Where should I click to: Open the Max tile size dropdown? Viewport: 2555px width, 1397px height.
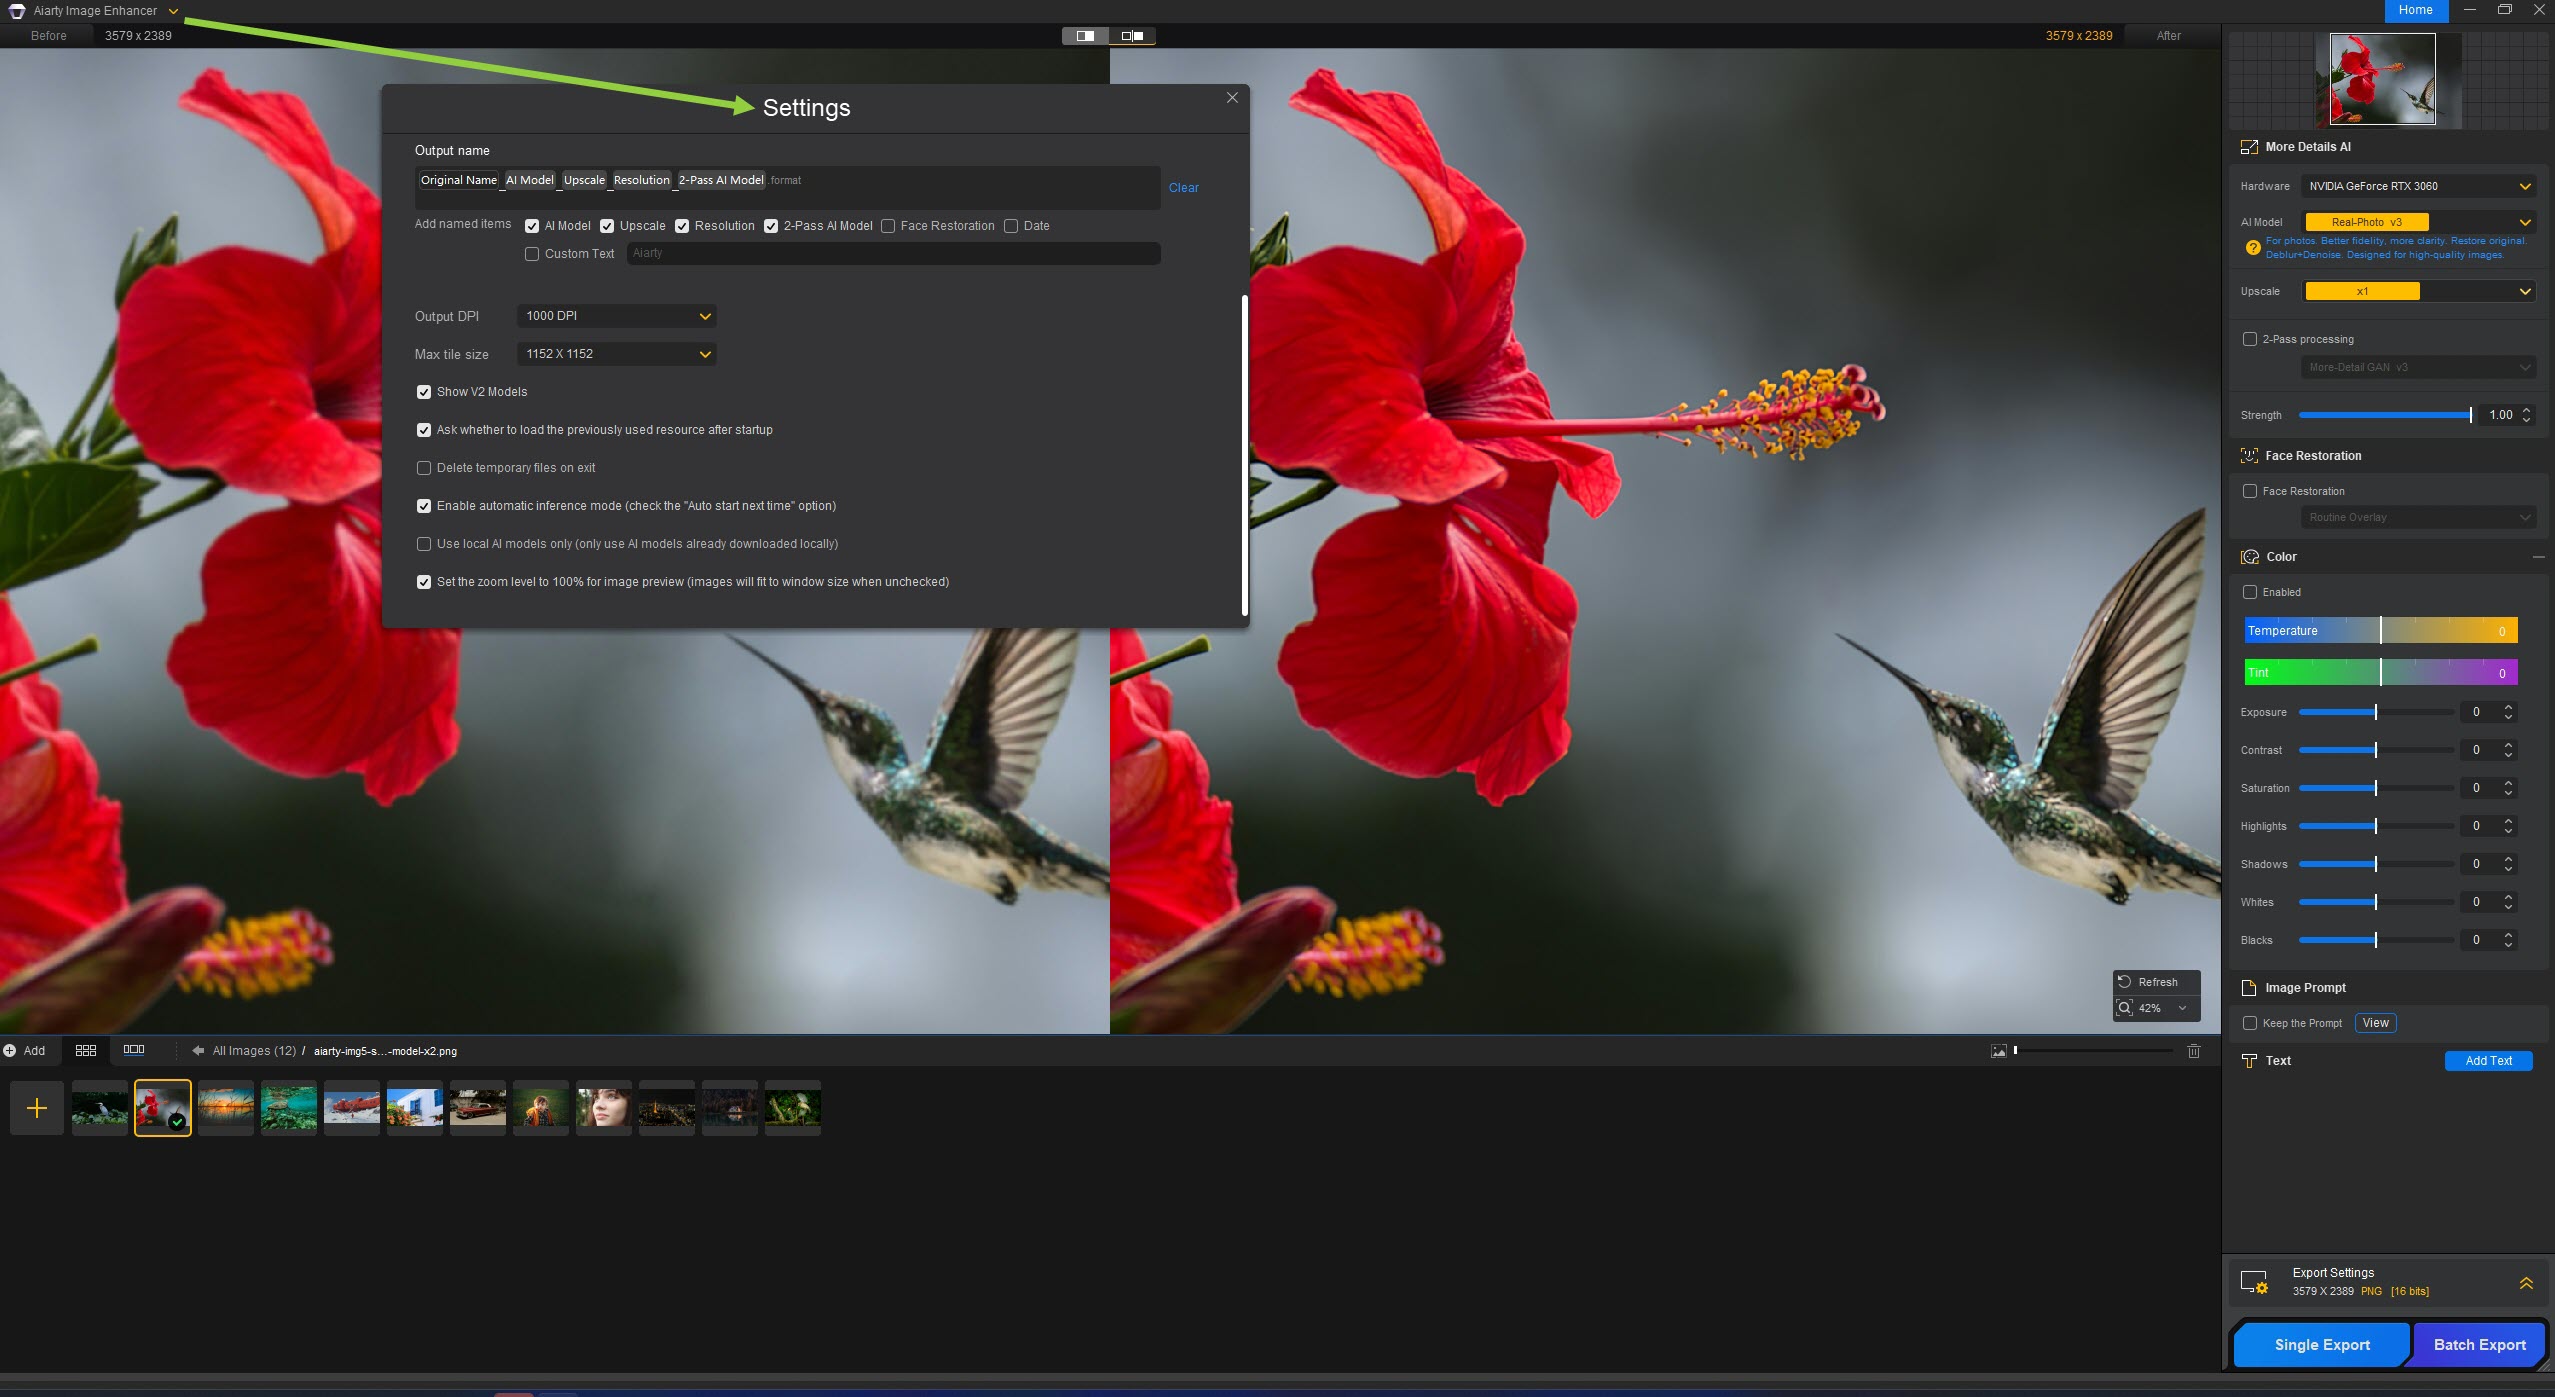[616, 354]
